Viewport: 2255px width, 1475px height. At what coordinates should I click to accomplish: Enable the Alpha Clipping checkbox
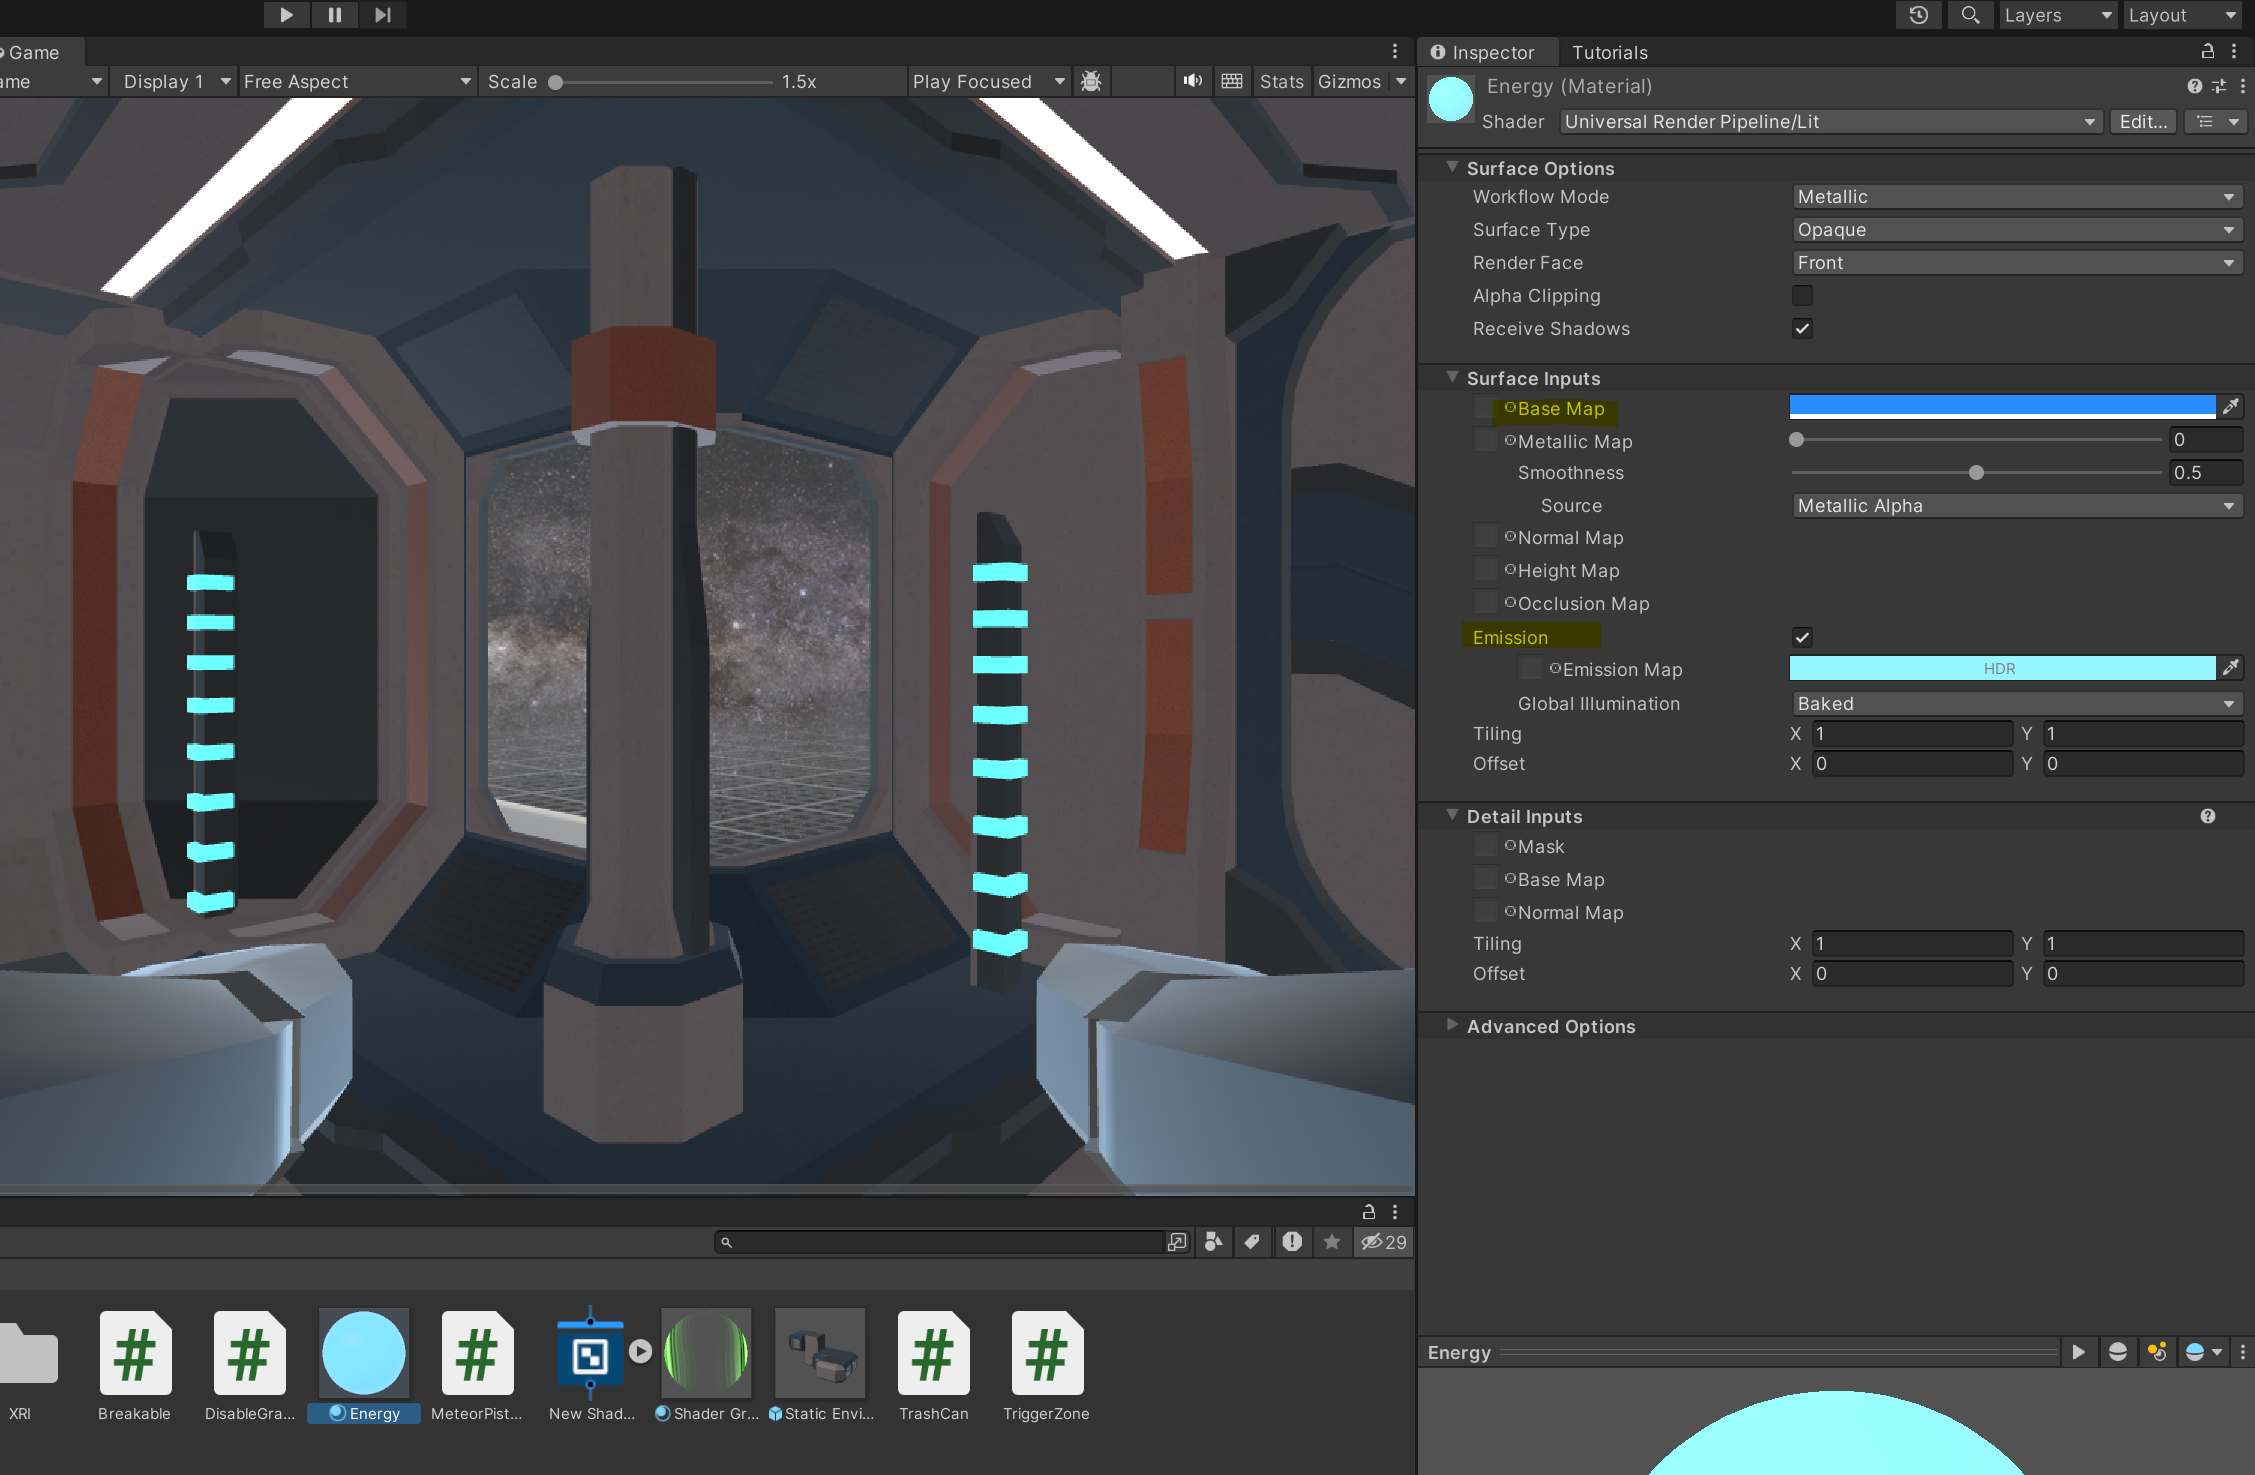[x=1802, y=296]
